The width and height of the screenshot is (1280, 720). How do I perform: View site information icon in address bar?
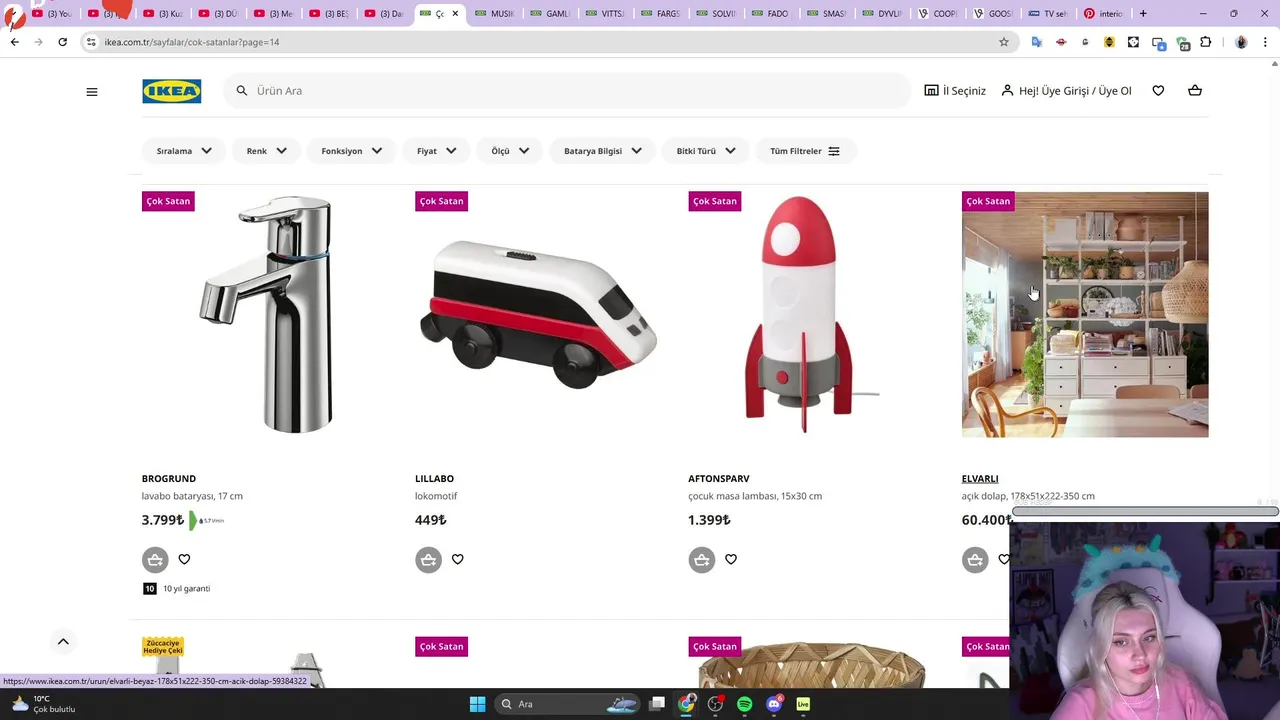click(91, 42)
